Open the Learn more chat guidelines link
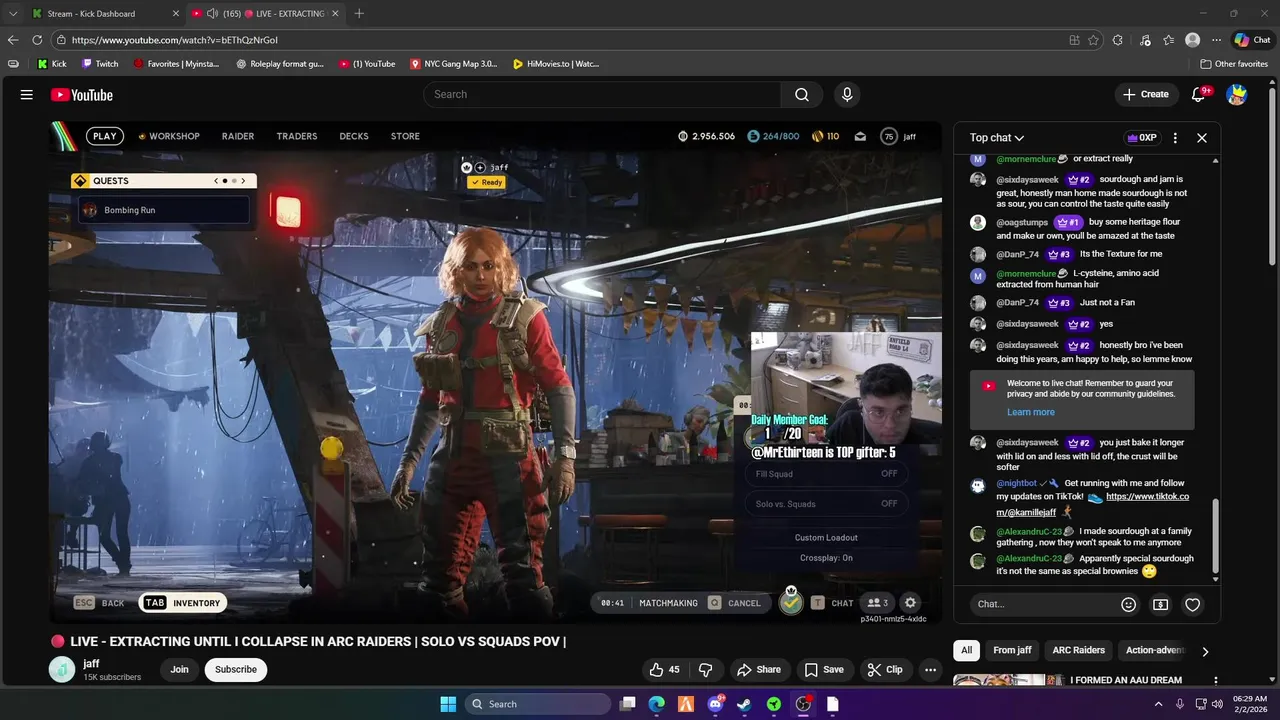Viewport: 1280px width, 720px height. 1030,412
